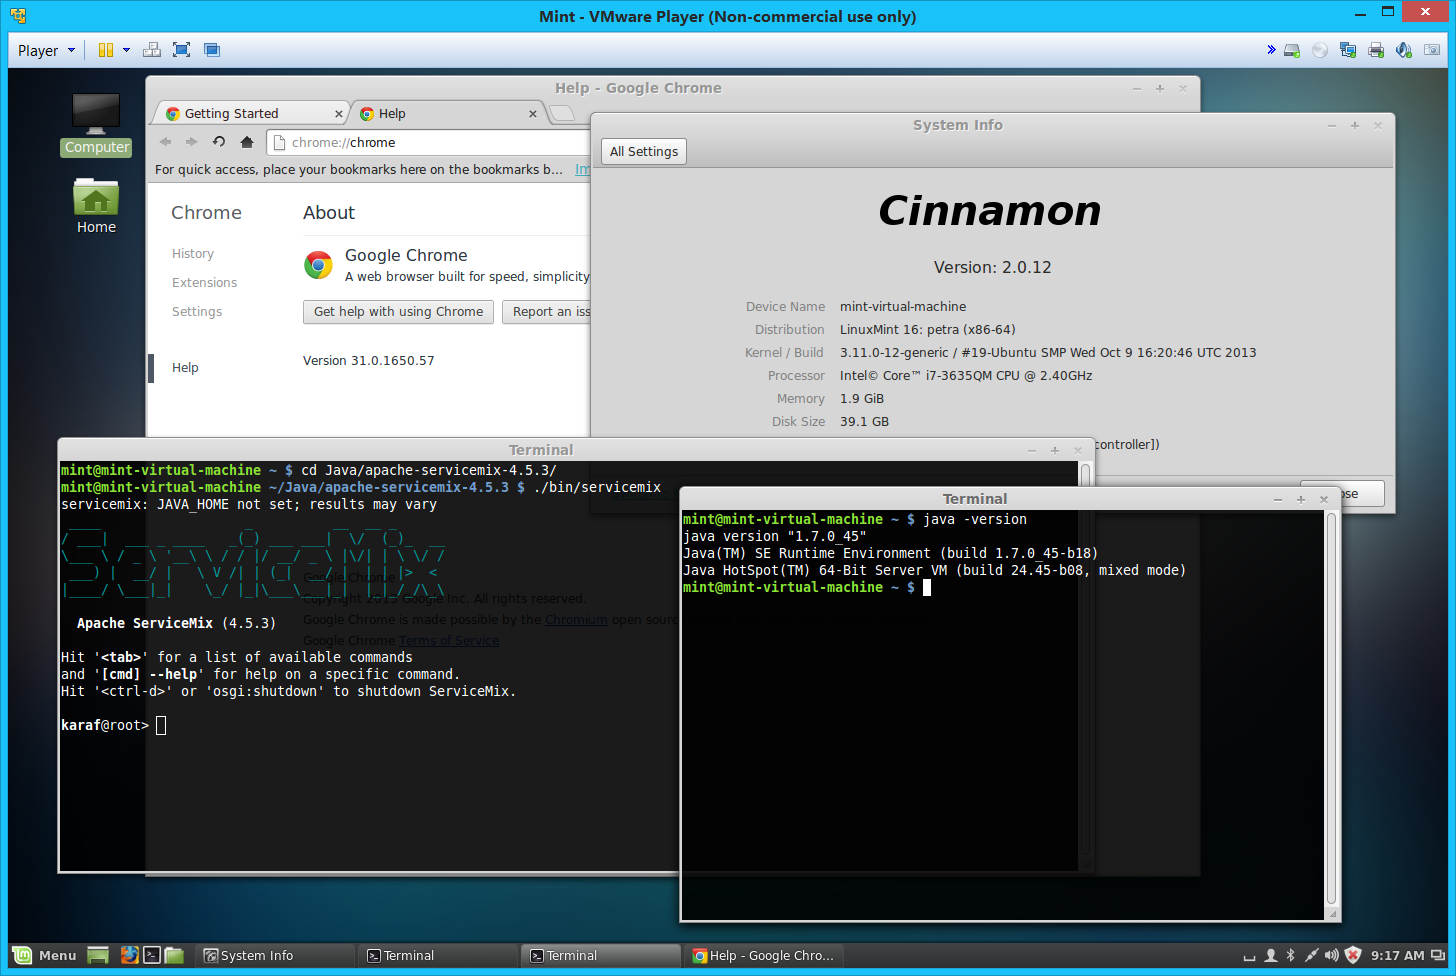
Task: Click the java terminal's vertical scrollbar
Action: click(x=1331, y=709)
